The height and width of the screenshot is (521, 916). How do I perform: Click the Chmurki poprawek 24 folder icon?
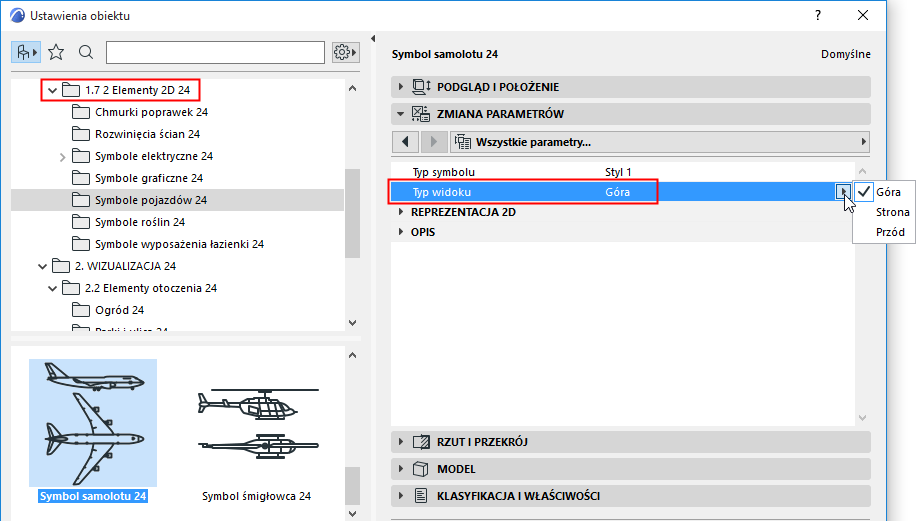pos(81,112)
